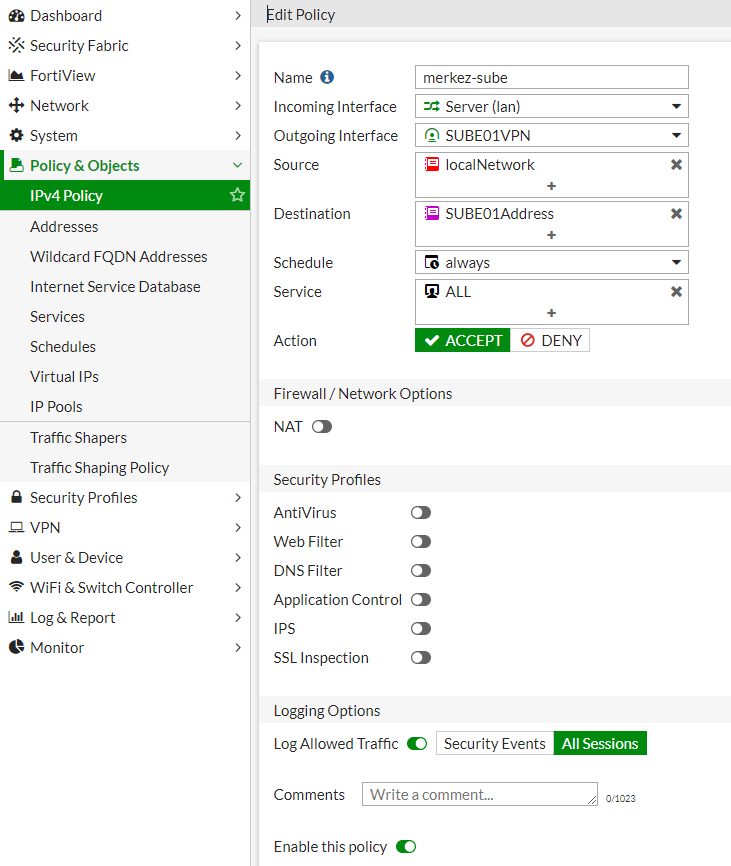The image size is (731, 866).
Task: Open Addresses menu item
Action: click(64, 227)
